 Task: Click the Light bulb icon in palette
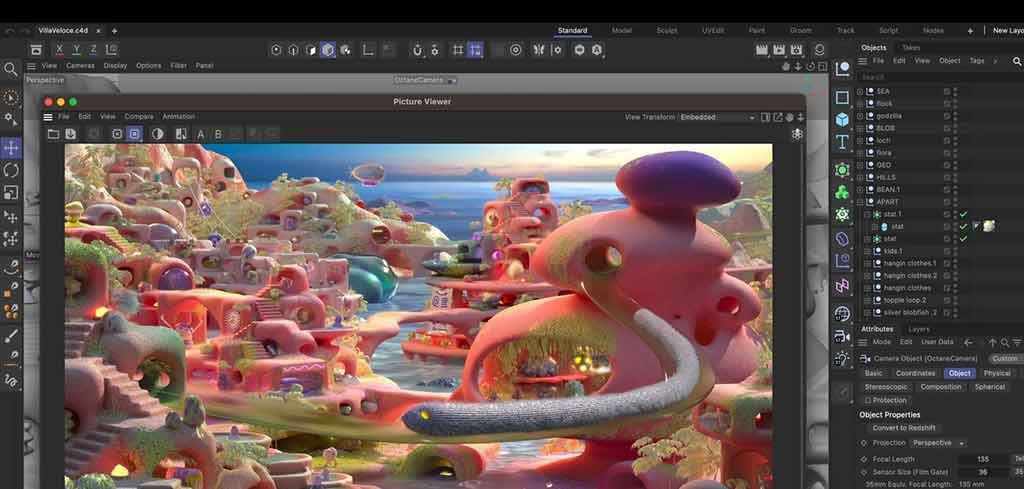[x=842, y=358]
